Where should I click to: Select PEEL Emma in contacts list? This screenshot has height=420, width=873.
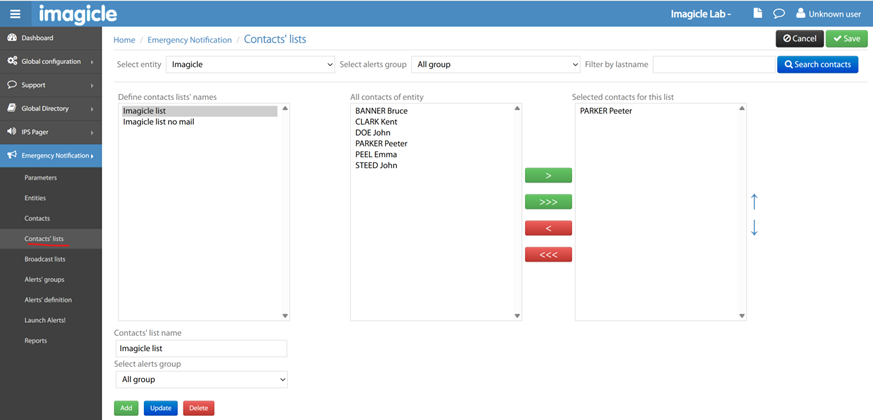(x=376, y=154)
